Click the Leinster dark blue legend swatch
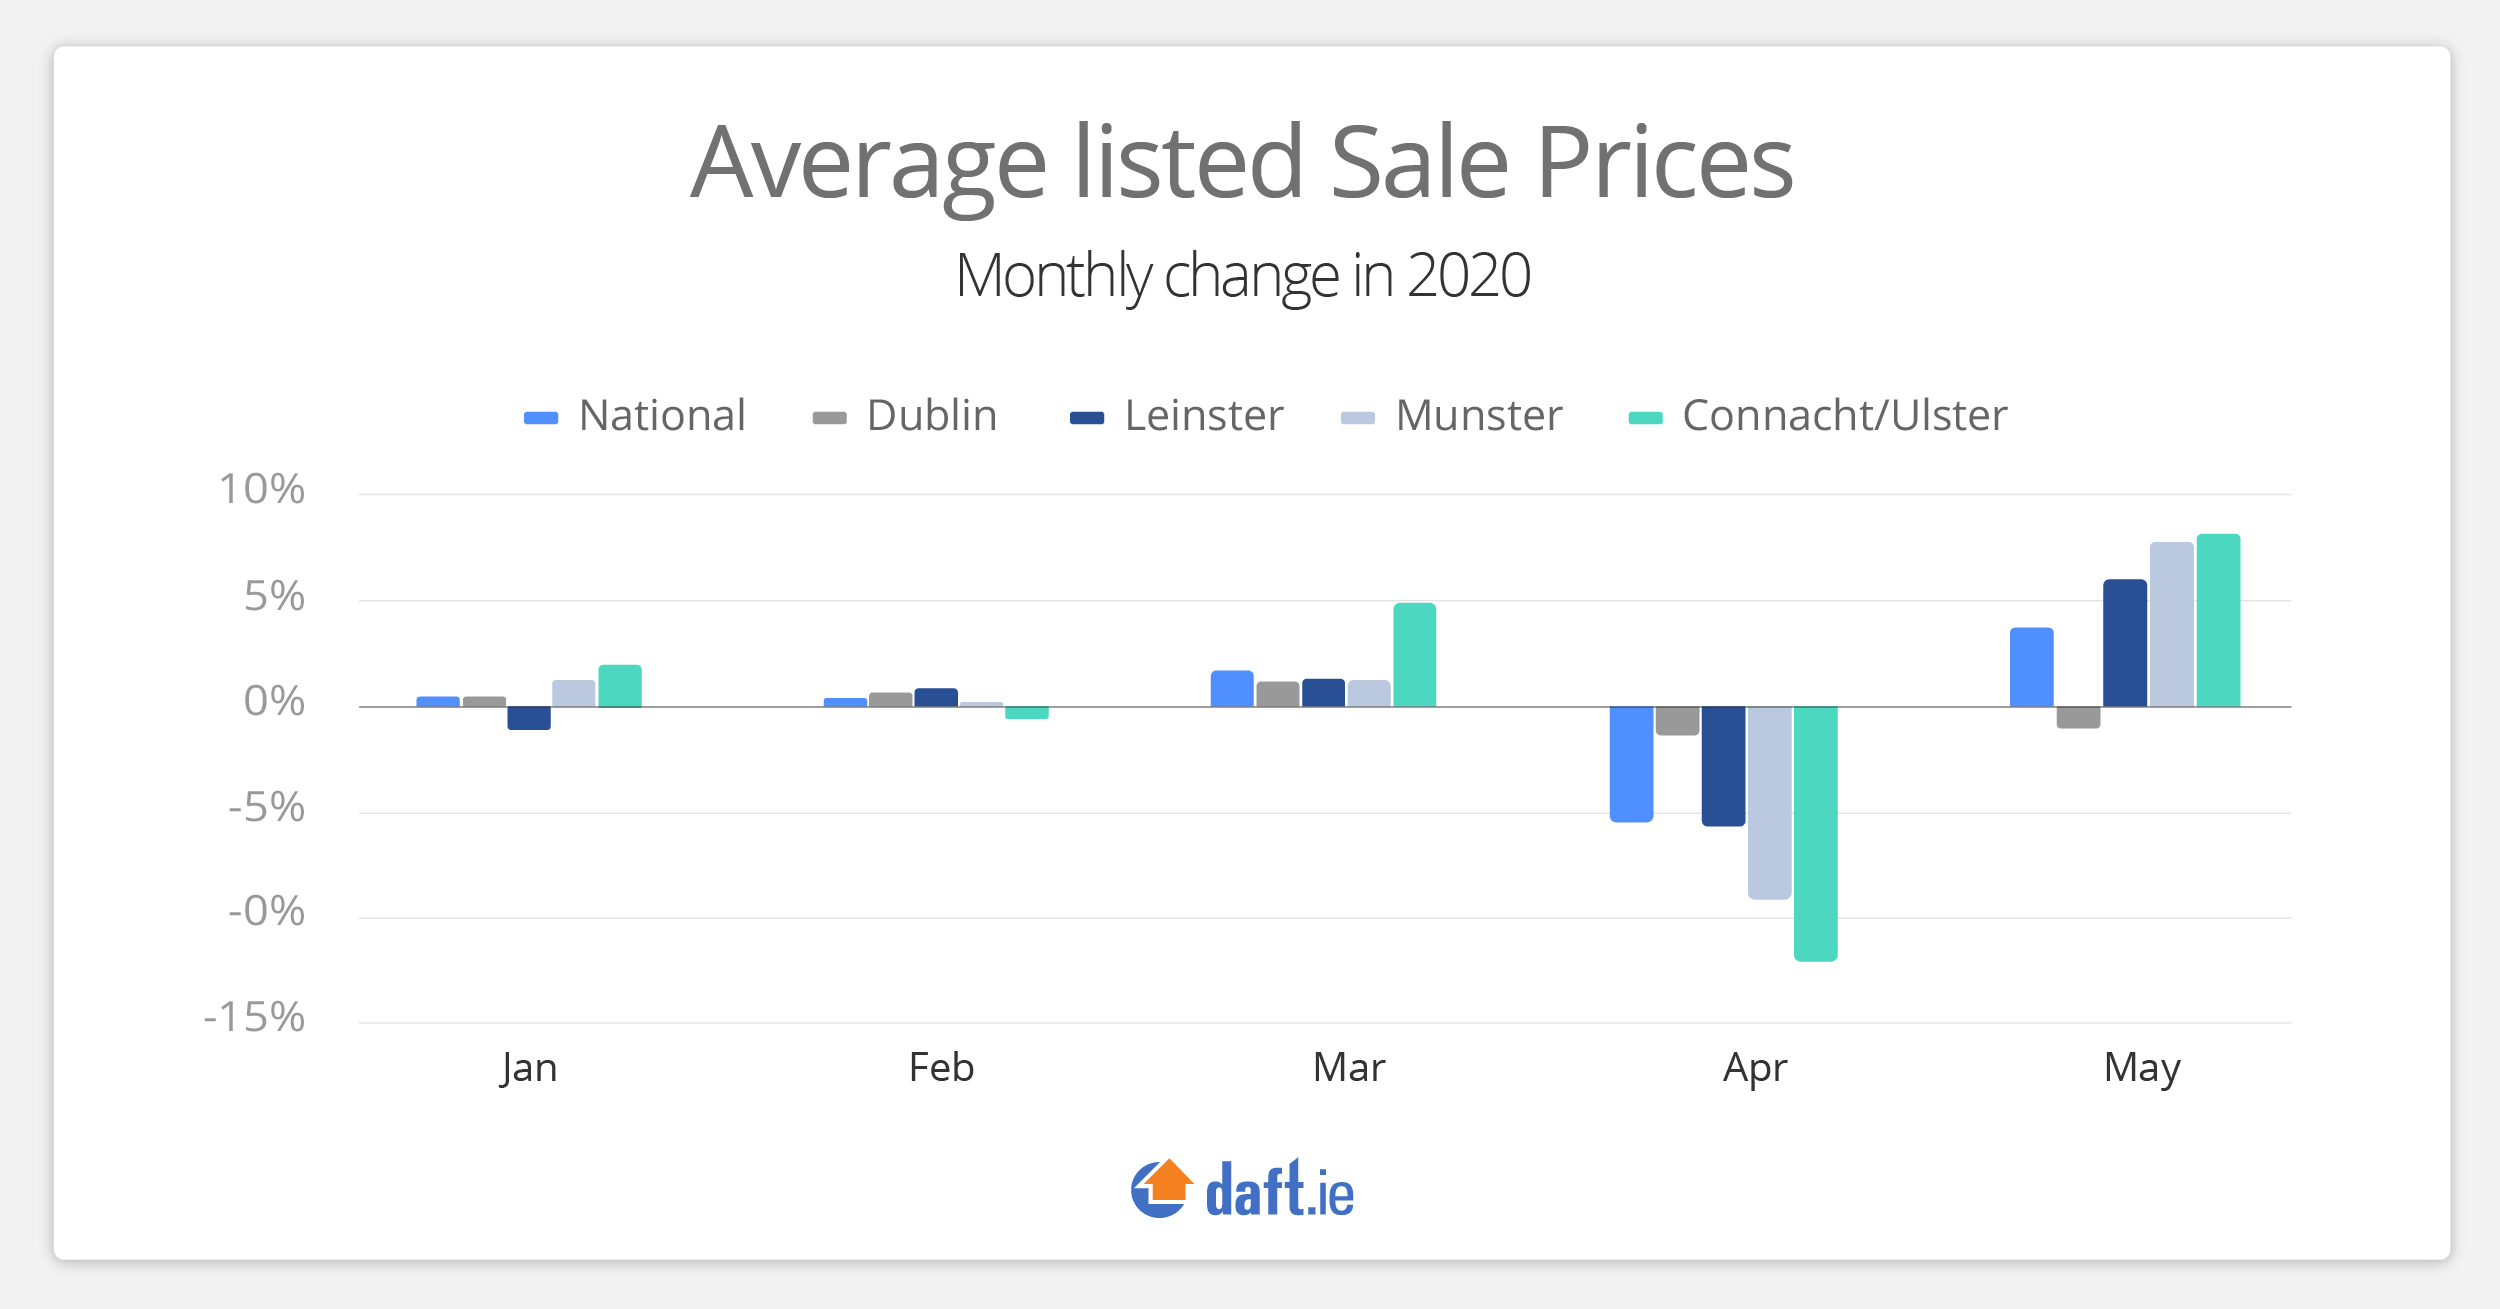2500x1309 pixels. click(x=1087, y=418)
